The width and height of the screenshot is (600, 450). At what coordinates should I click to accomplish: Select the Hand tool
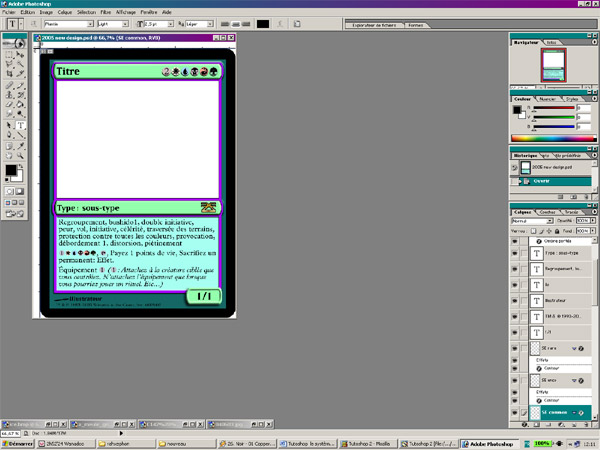[9, 156]
